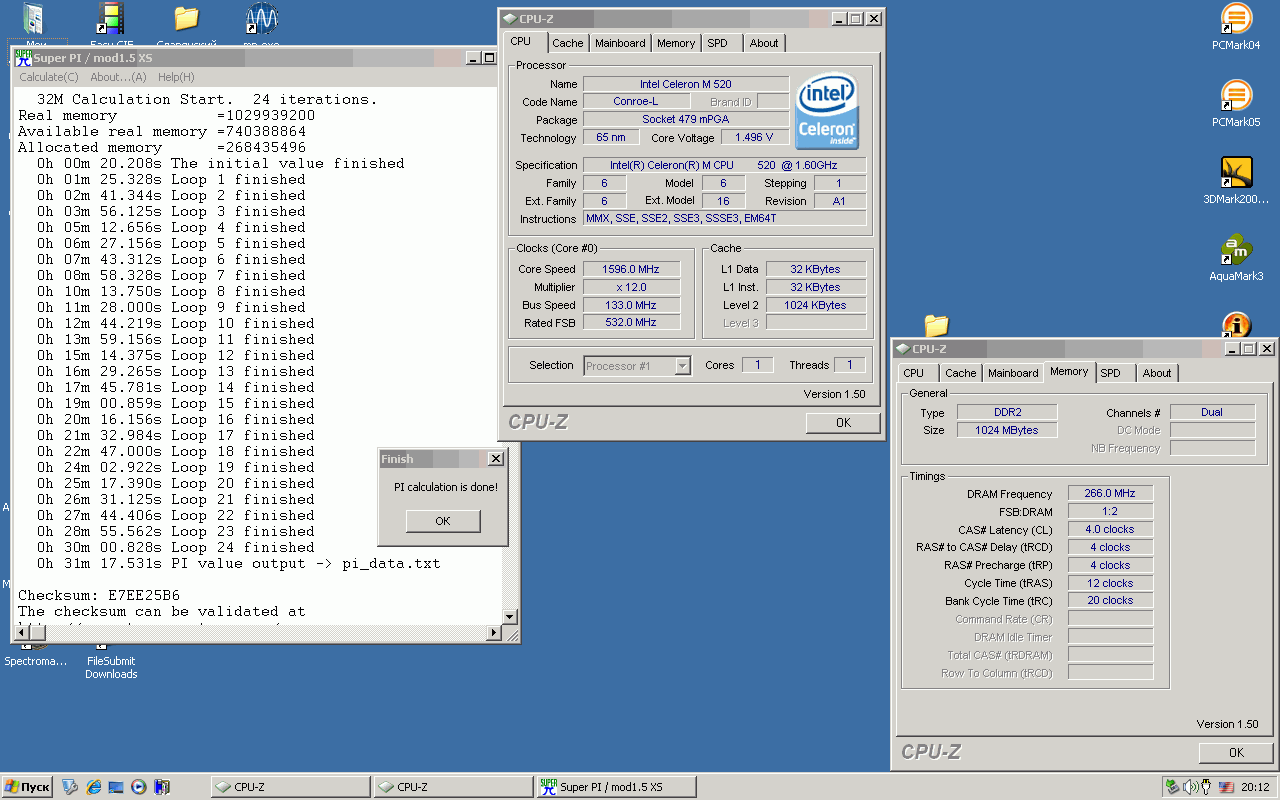Click the Loop 24 finished line
This screenshot has width=1280, height=800.
click(x=175, y=547)
